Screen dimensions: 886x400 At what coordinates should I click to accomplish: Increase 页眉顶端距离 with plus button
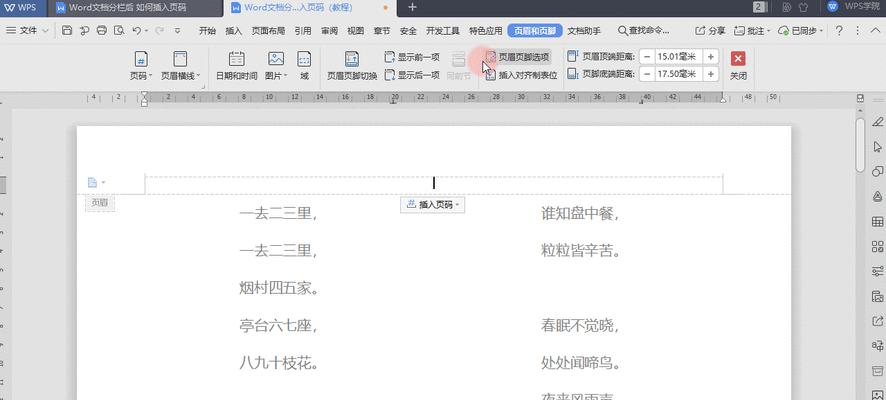[711, 56]
